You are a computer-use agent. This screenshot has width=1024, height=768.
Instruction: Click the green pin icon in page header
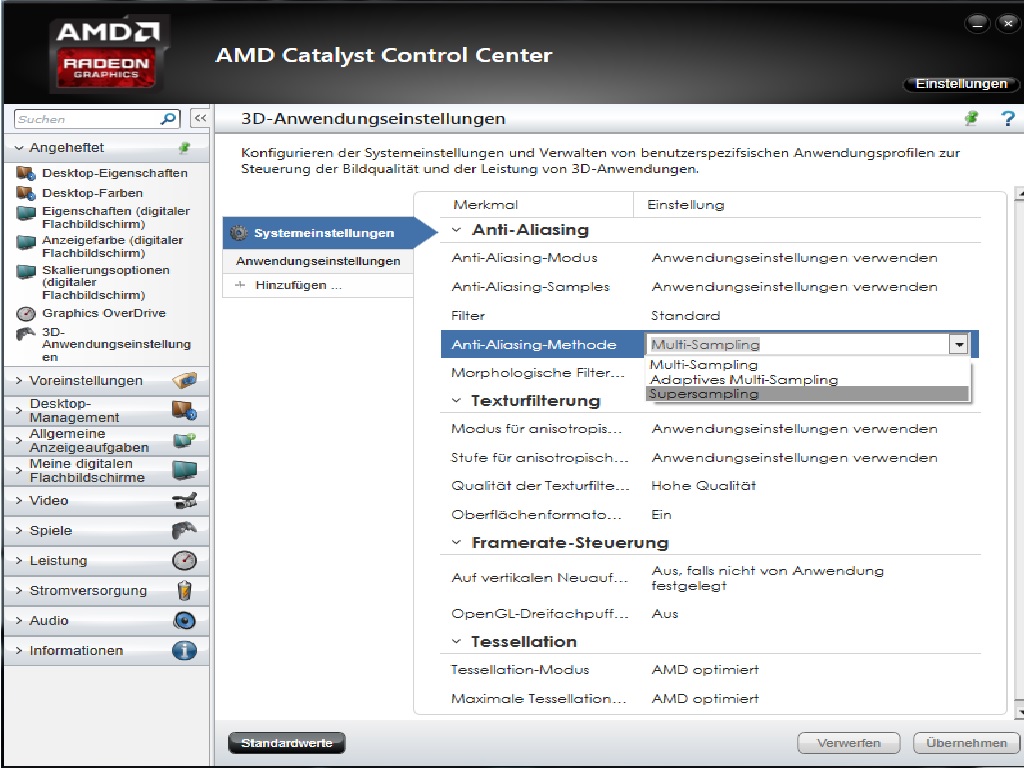pos(972,118)
